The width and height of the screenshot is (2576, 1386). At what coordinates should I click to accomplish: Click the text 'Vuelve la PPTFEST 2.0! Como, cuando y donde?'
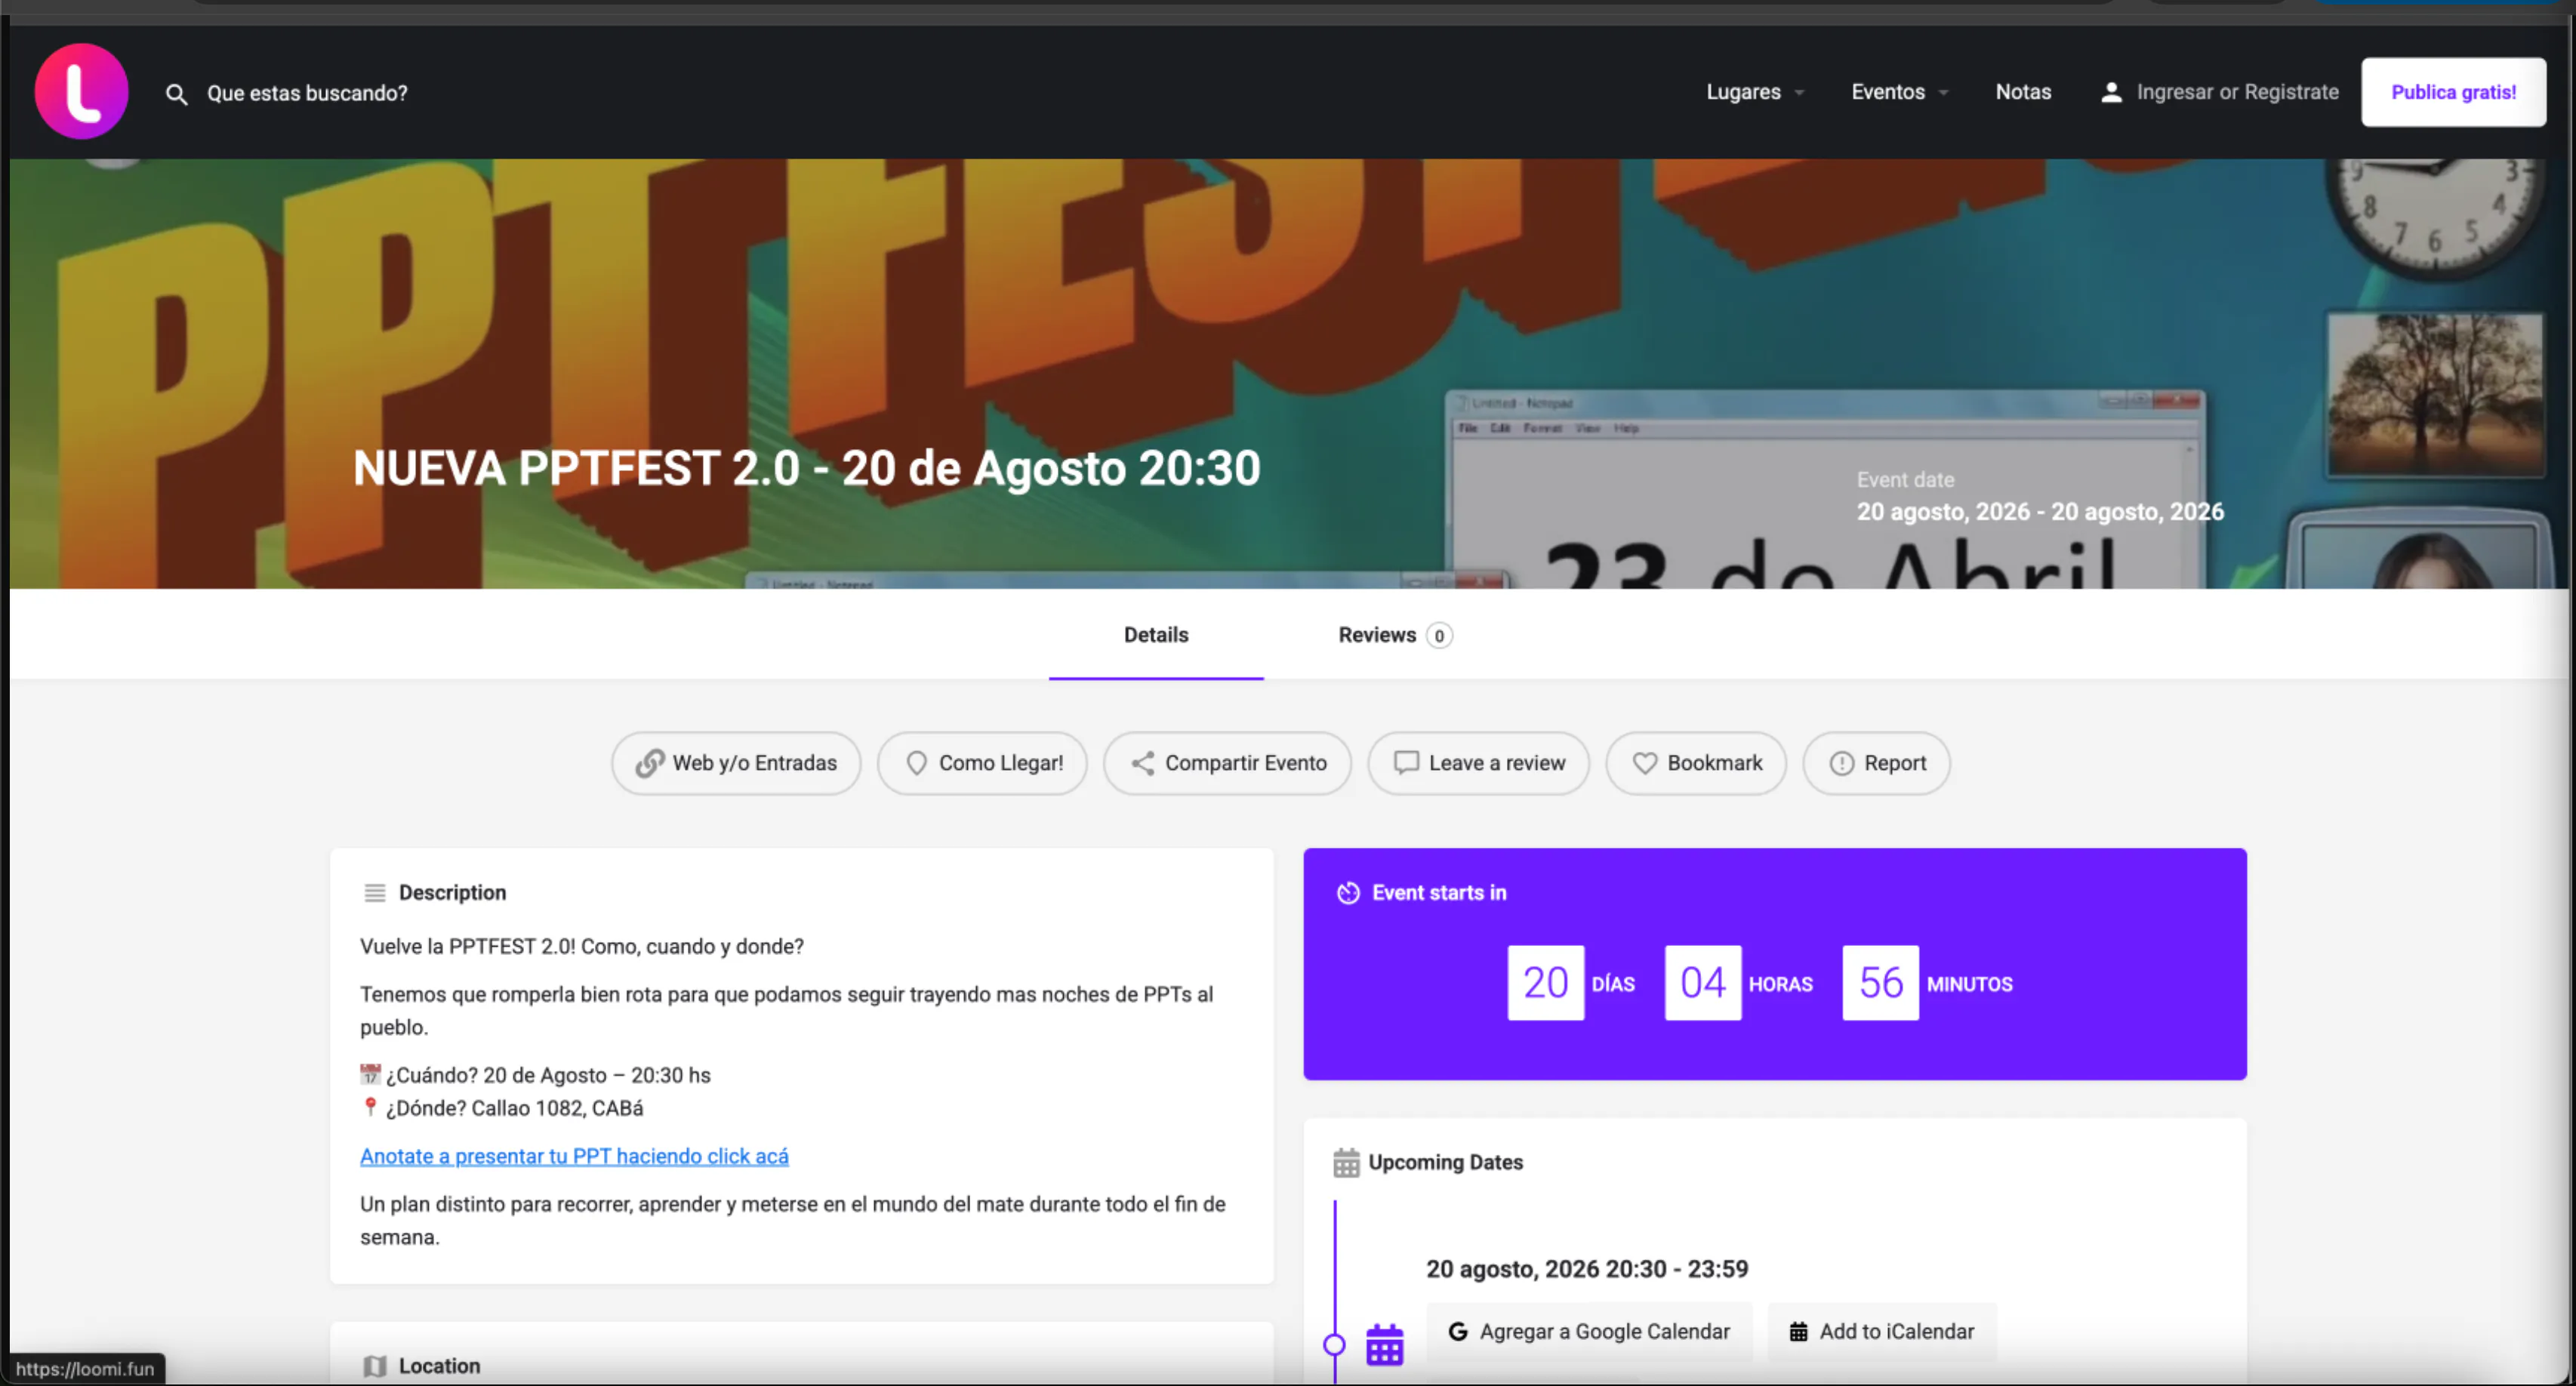coord(582,946)
